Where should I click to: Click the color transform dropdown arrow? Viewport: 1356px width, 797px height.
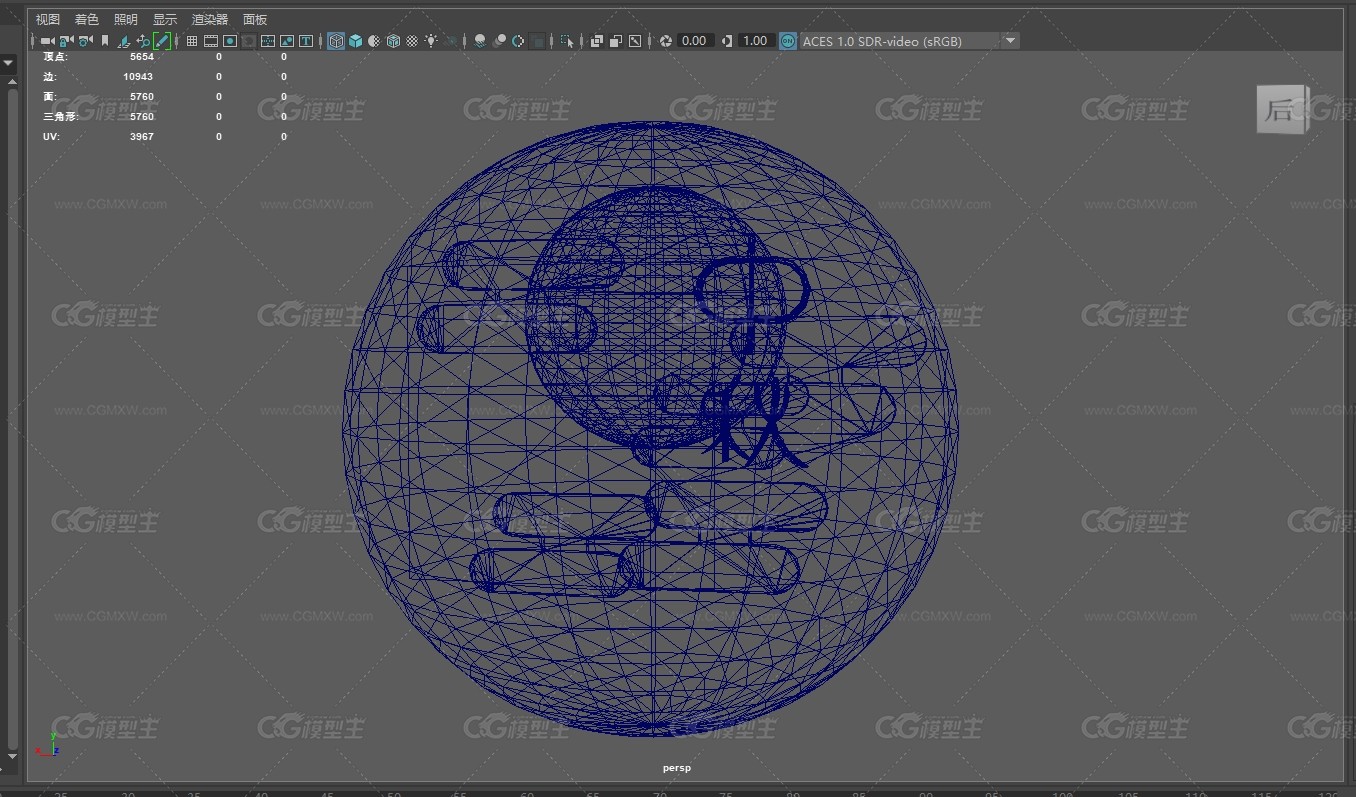click(1011, 41)
